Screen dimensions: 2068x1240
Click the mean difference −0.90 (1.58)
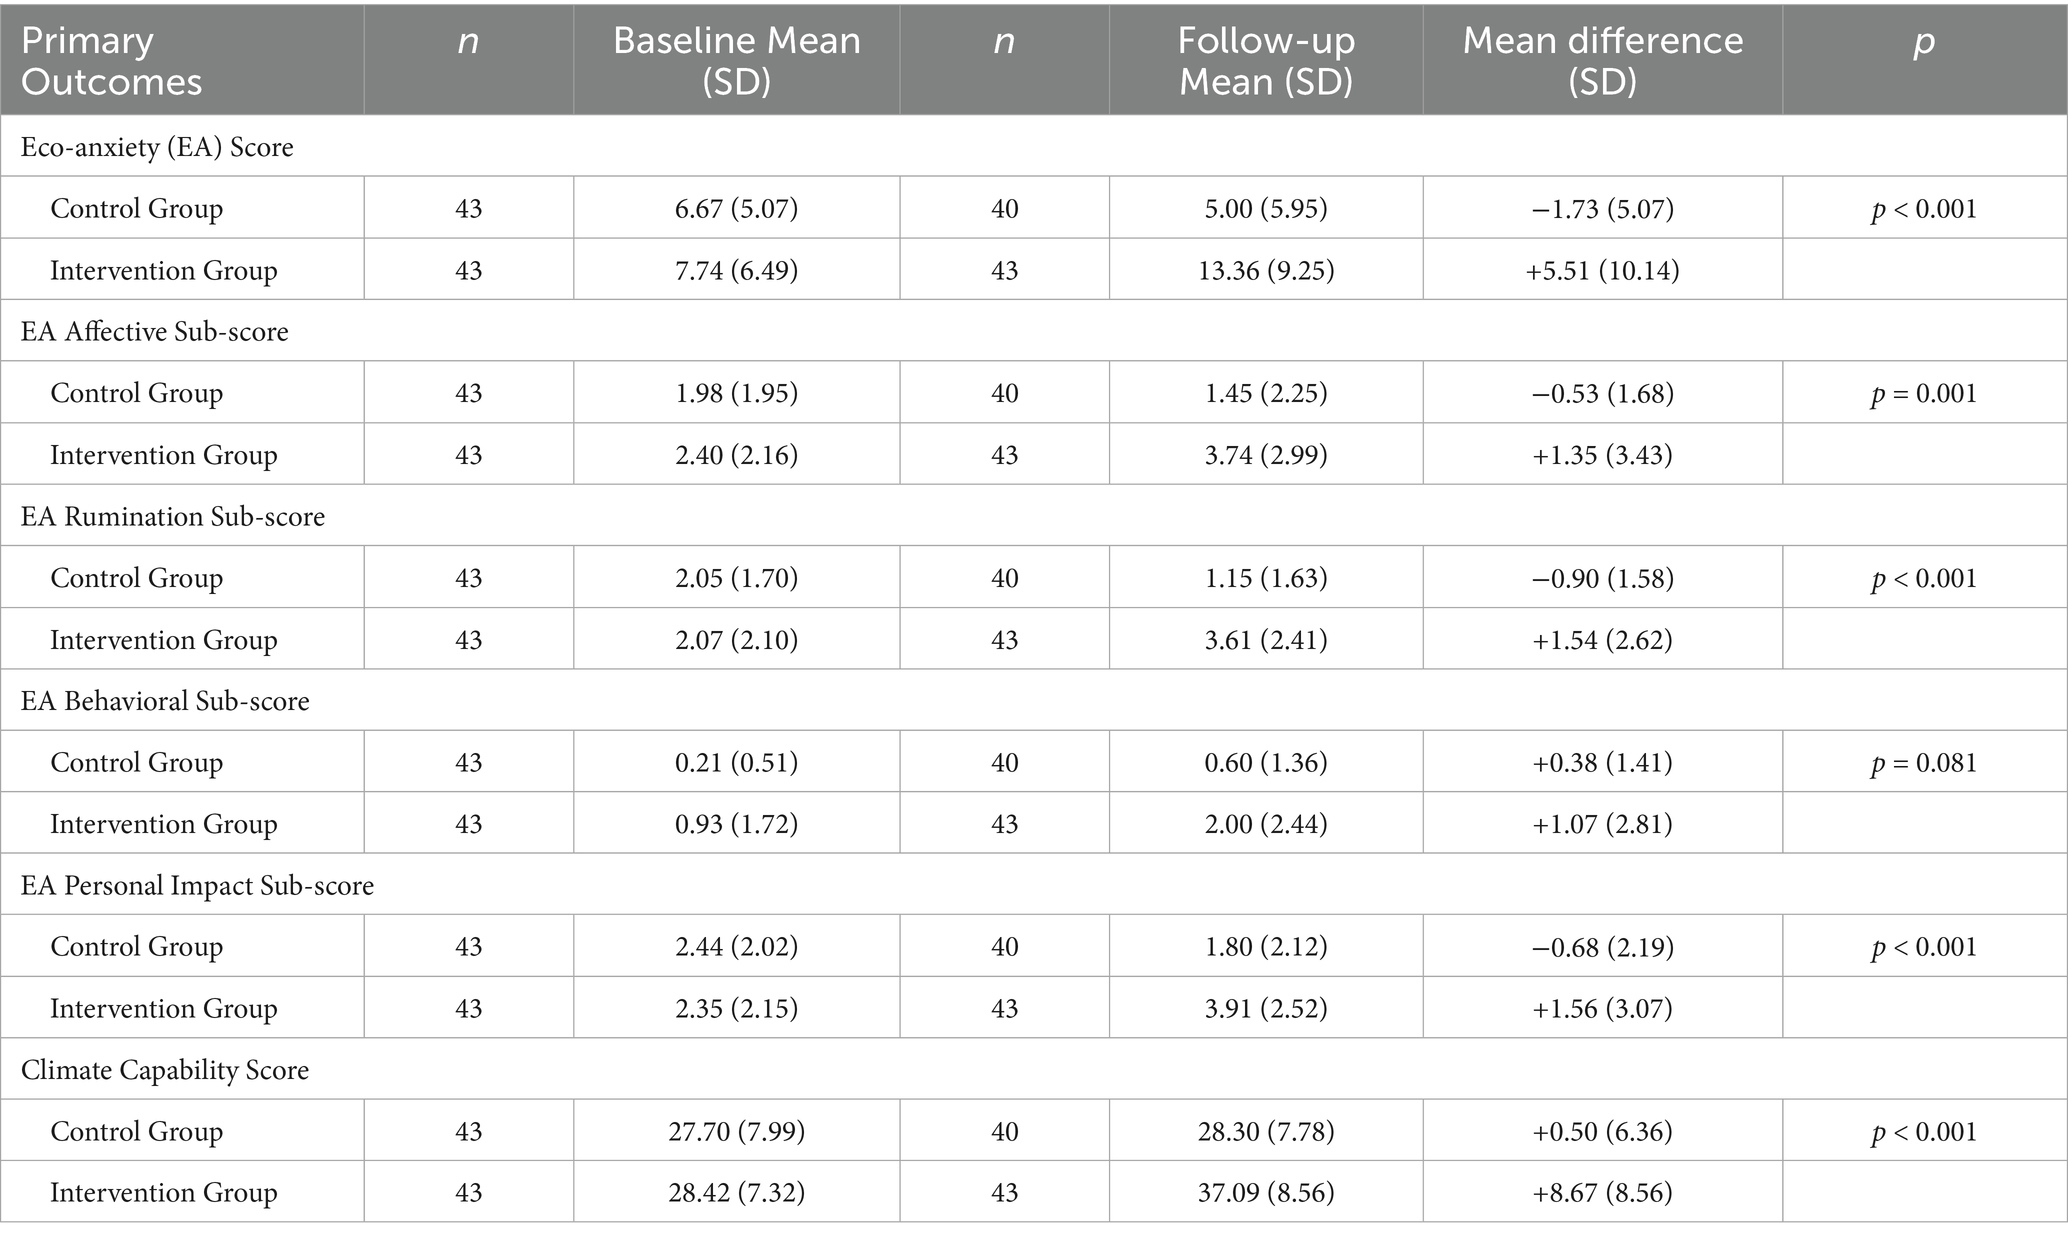(x=1602, y=578)
